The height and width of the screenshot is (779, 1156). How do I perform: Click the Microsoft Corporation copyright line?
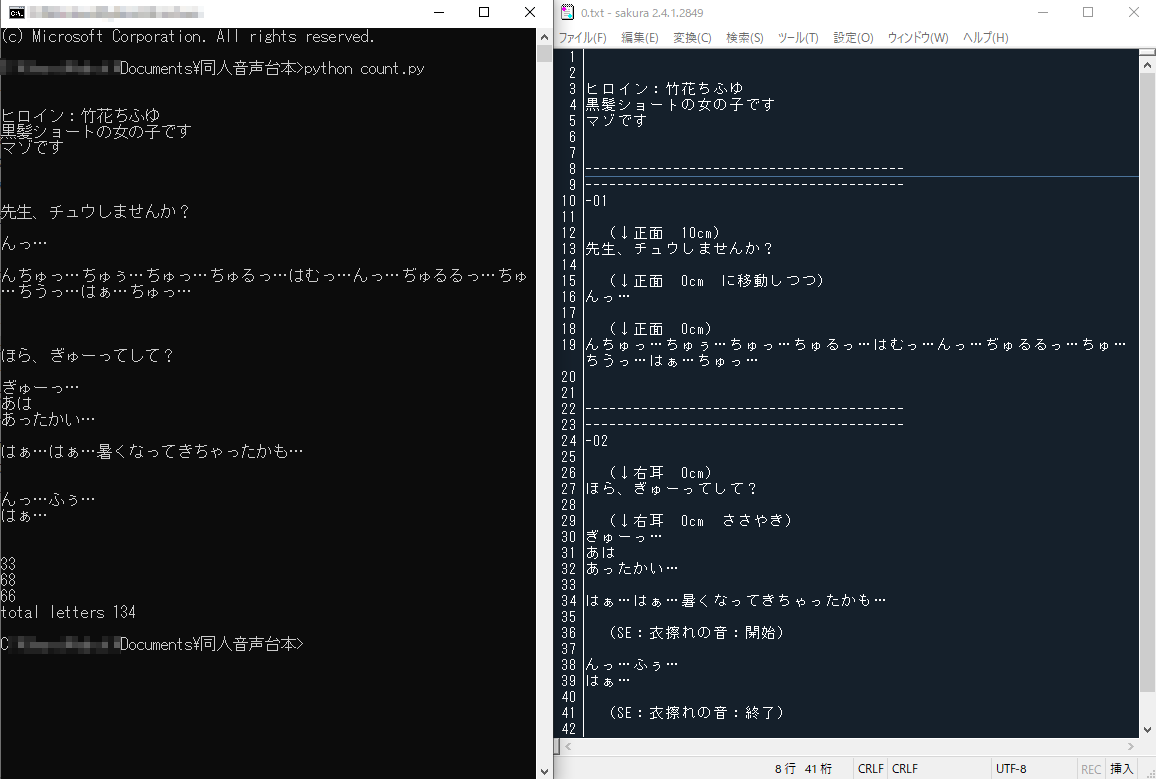click(187, 37)
